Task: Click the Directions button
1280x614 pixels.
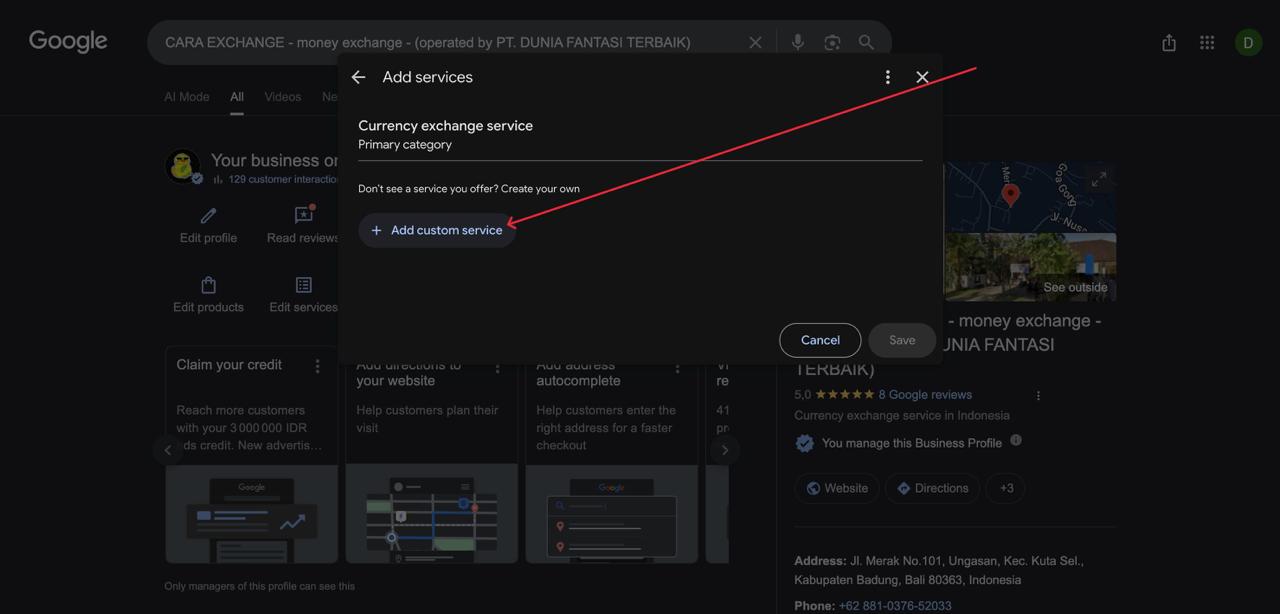Action: click(x=932, y=488)
